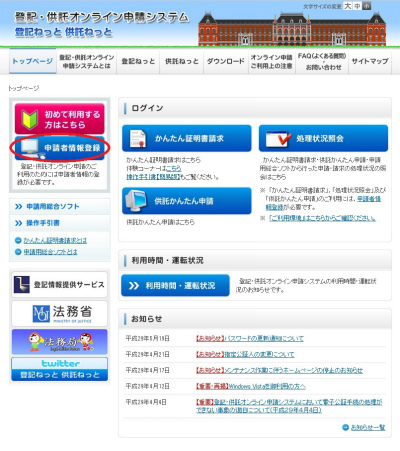The height and width of the screenshot is (451, 400).
Task: Click the date 平成29年5月19日
Action: 148,338
